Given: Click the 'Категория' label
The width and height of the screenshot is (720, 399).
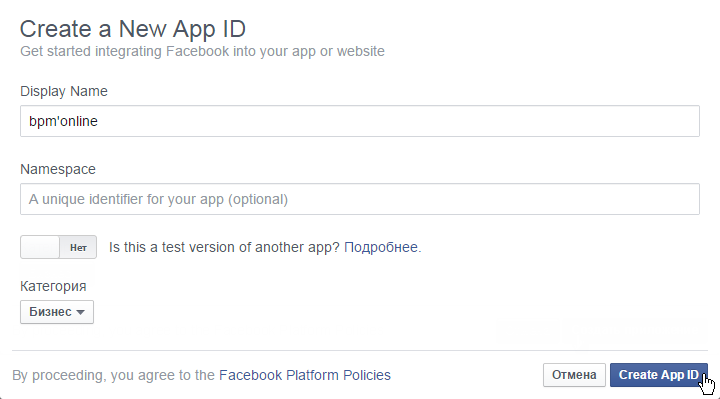Looking at the screenshot, I should (x=53, y=286).
